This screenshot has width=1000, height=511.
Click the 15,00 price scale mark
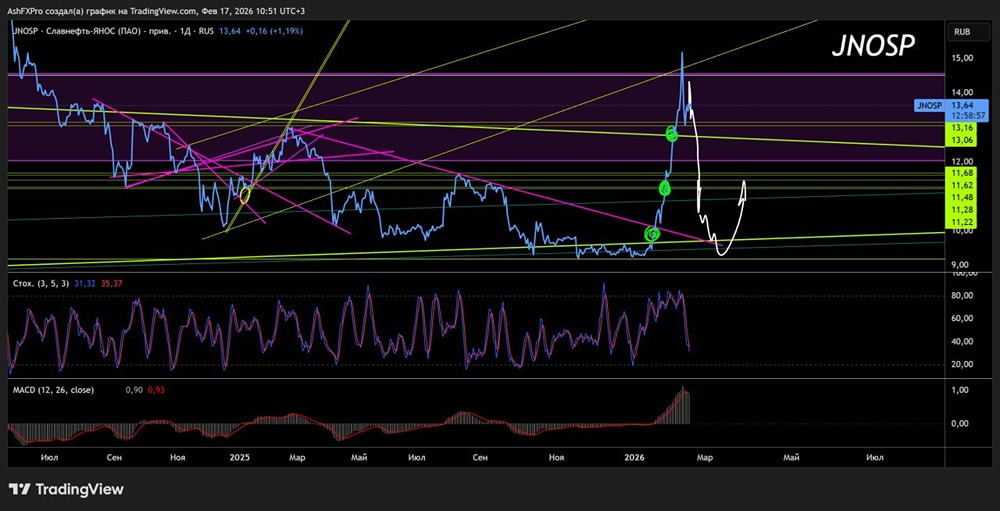click(x=960, y=58)
